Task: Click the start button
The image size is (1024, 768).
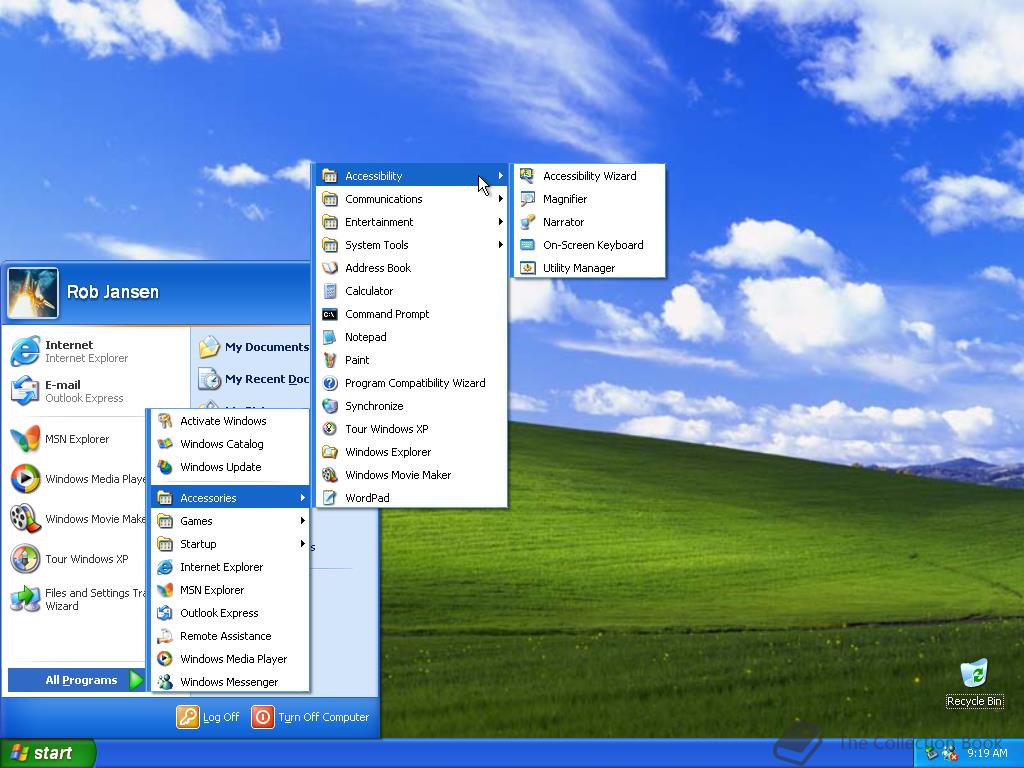Action: click(x=47, y=753)
